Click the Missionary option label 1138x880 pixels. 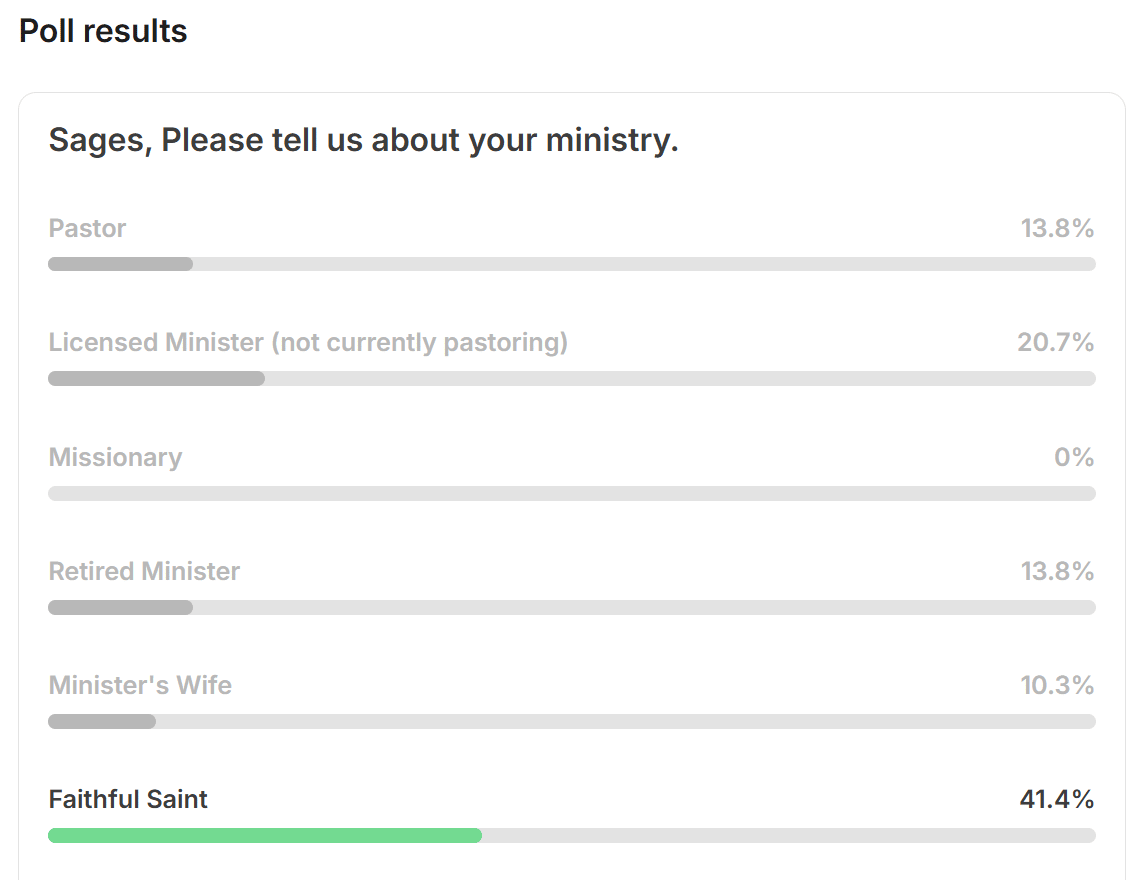click(x=115, y=458)
